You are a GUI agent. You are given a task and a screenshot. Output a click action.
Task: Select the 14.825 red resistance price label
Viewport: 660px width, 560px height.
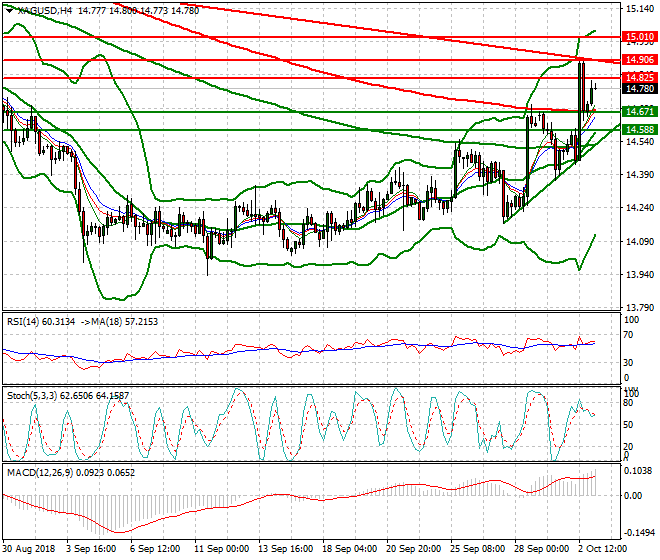point(640,78)
